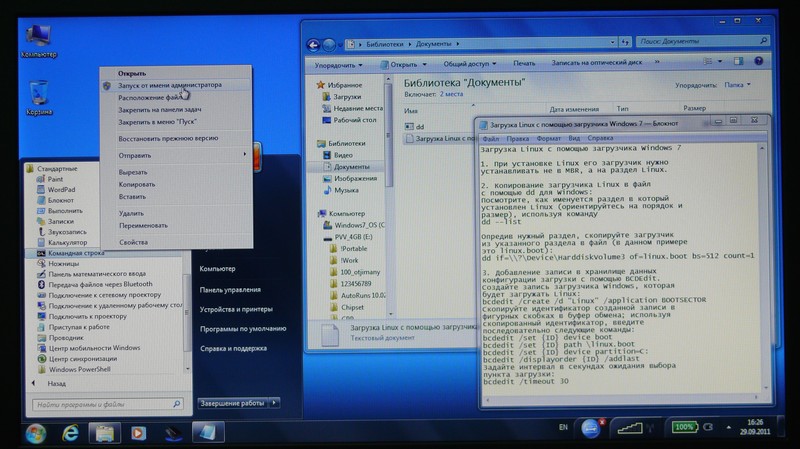Open the network signal tray icon
Viewport: 800px width, 449px height.
pyautogui.click(x=630, y=428)
